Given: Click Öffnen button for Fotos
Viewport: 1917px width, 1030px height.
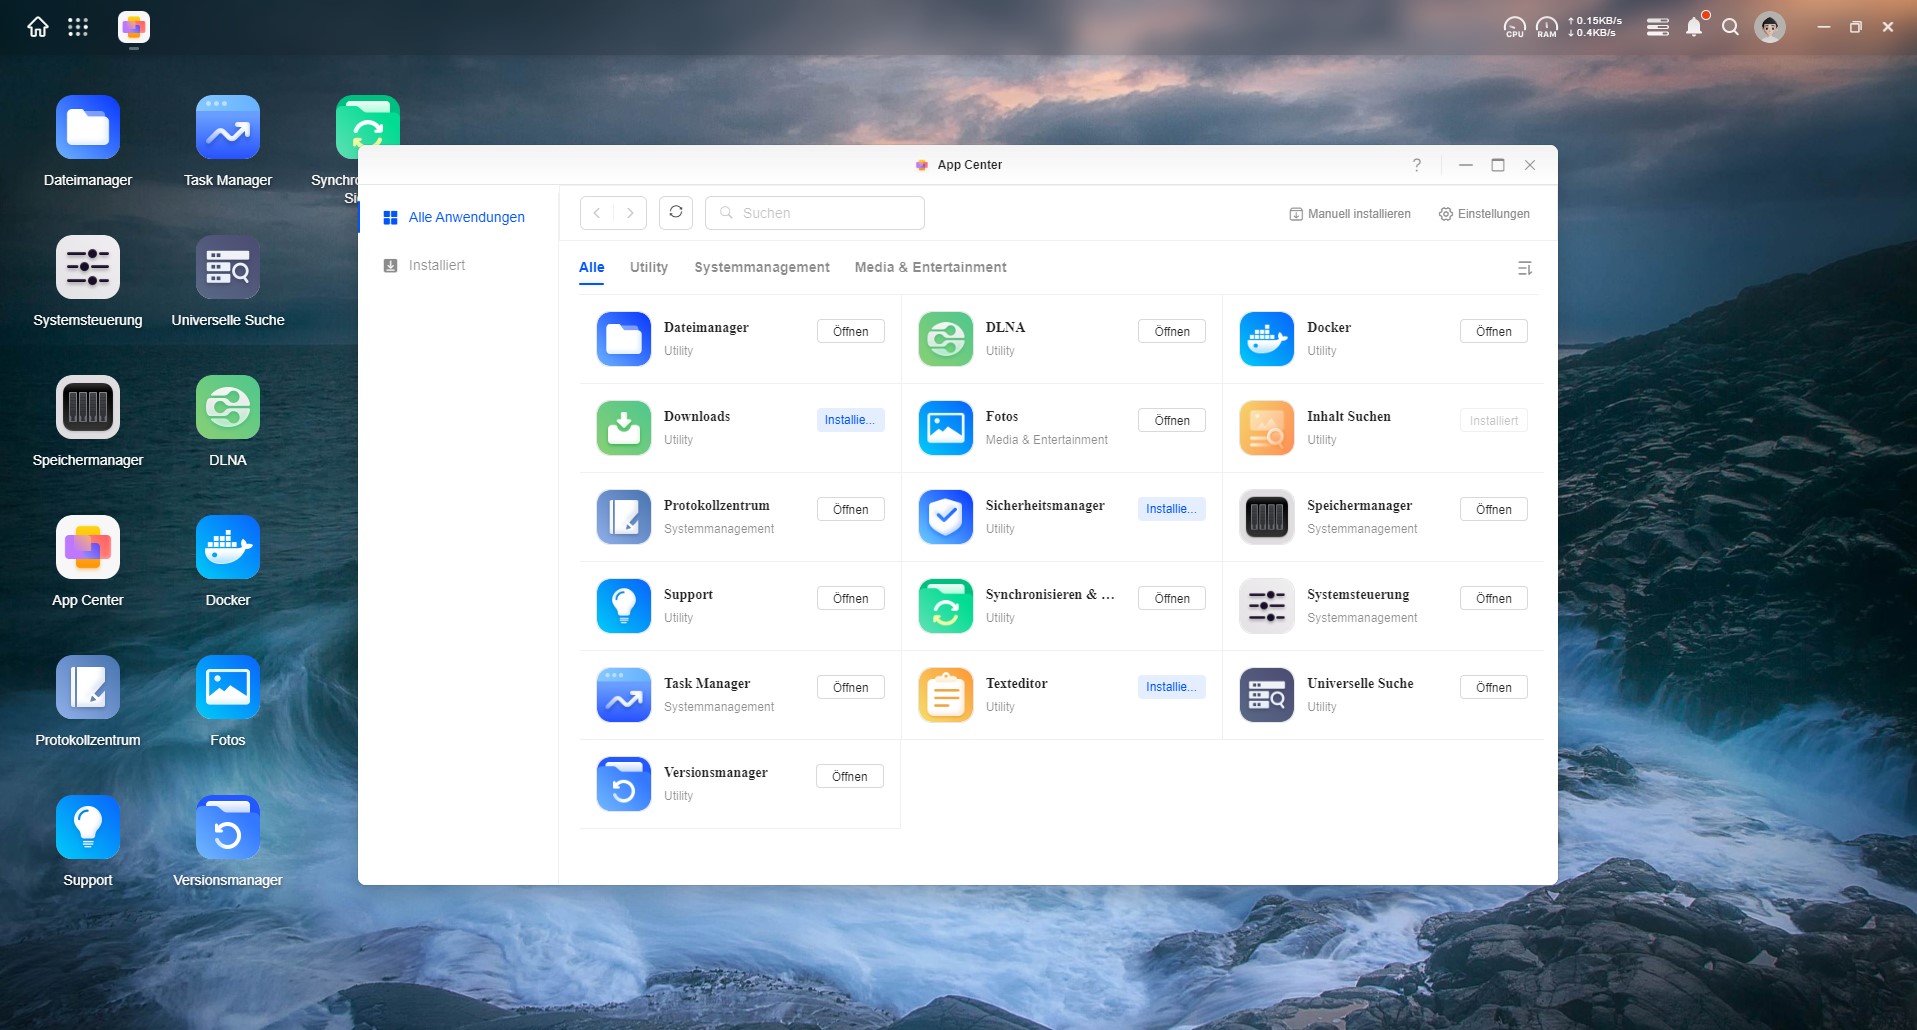Looking at the screenshot, I should pos(1171,420).
